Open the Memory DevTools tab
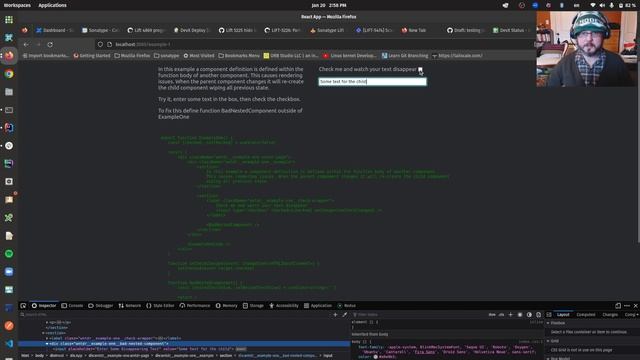The height and width of the screenshot is (360, 640). point(227,306)
